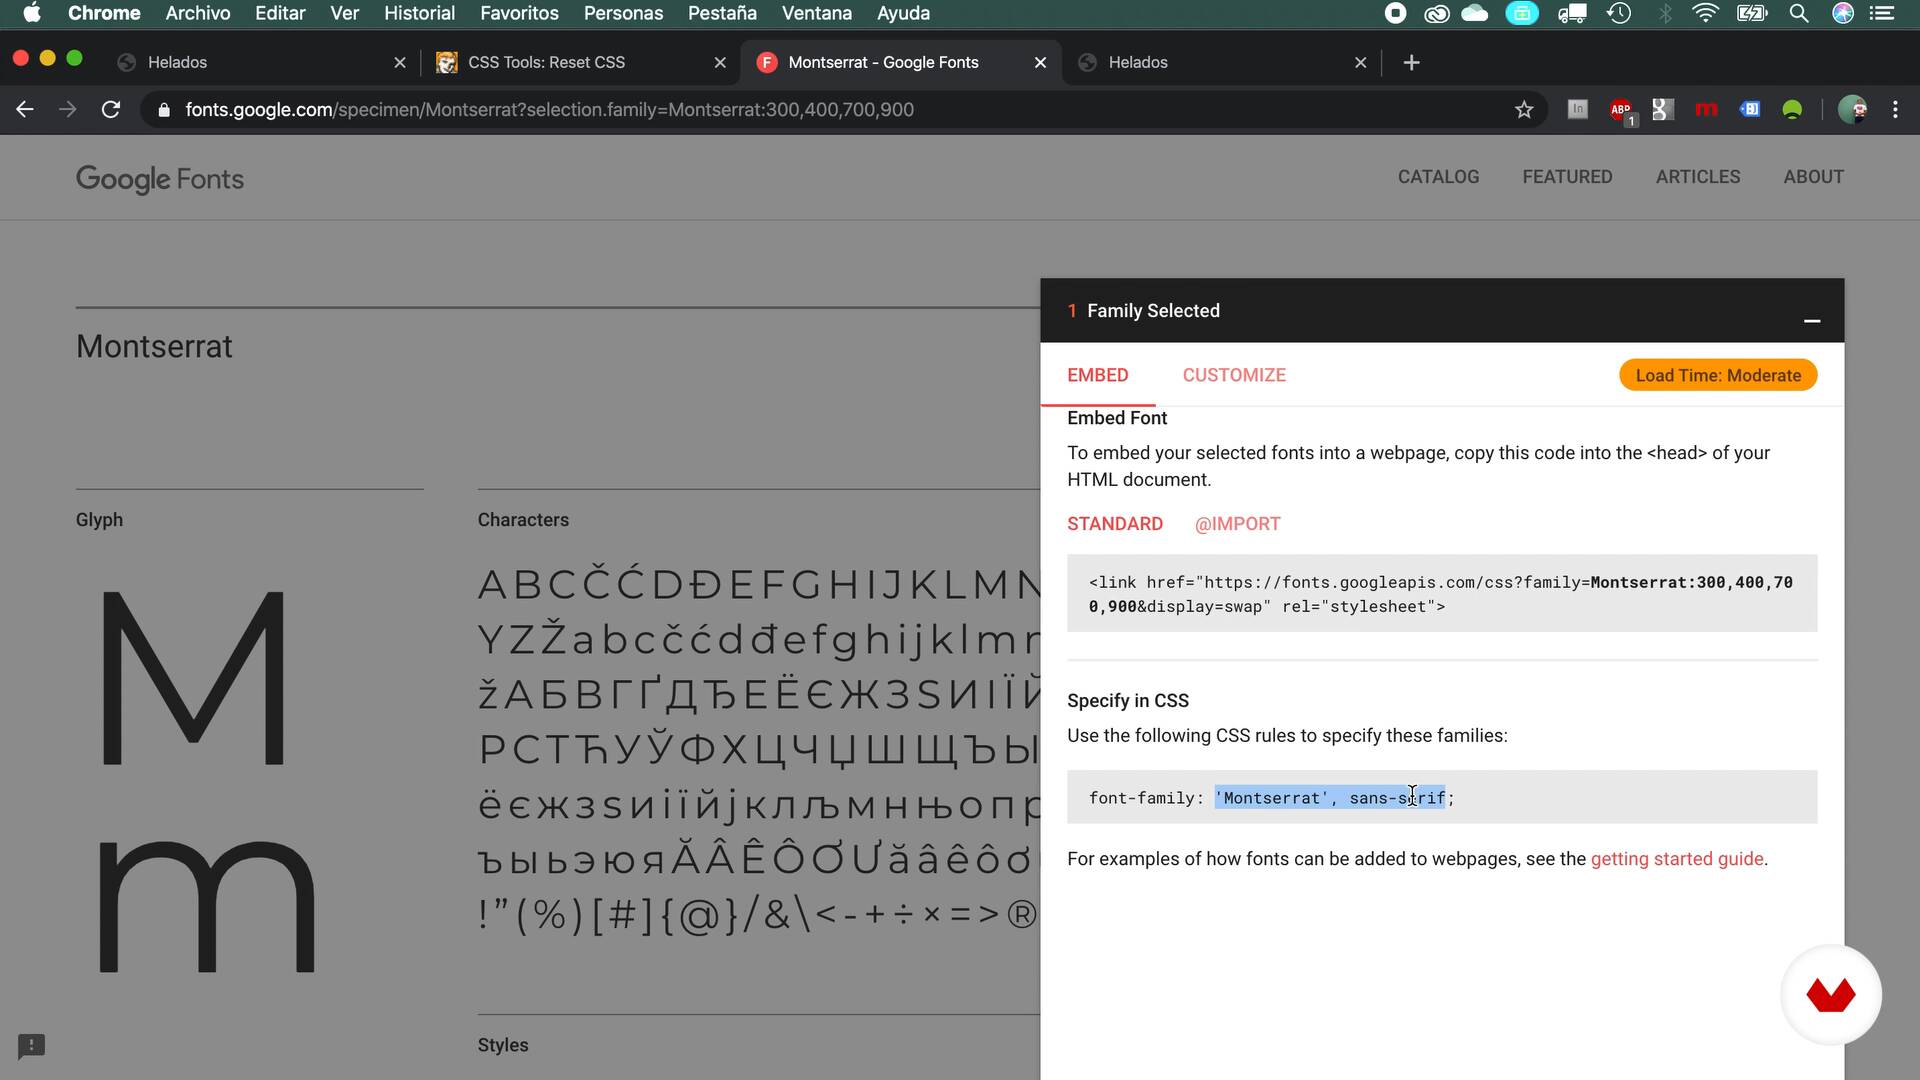Open macOS Spotlight search icon
The image size is (1920, 1080).
pyautogui.click(x=1799, y=13)
